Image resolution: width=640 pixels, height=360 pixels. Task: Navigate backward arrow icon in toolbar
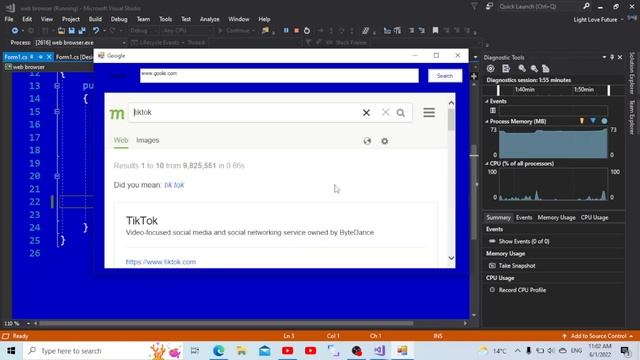pos(15,31)
